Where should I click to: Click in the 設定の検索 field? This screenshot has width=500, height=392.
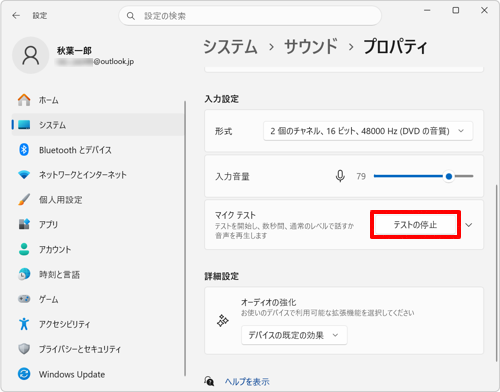point(250,16)
